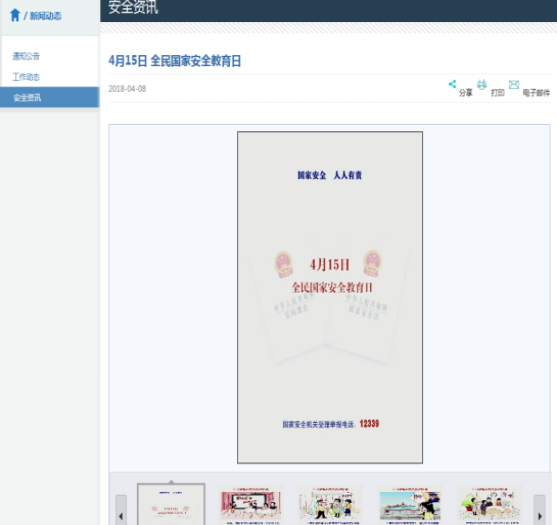Show previous thumbnails with left arrow

pos(121,510)
